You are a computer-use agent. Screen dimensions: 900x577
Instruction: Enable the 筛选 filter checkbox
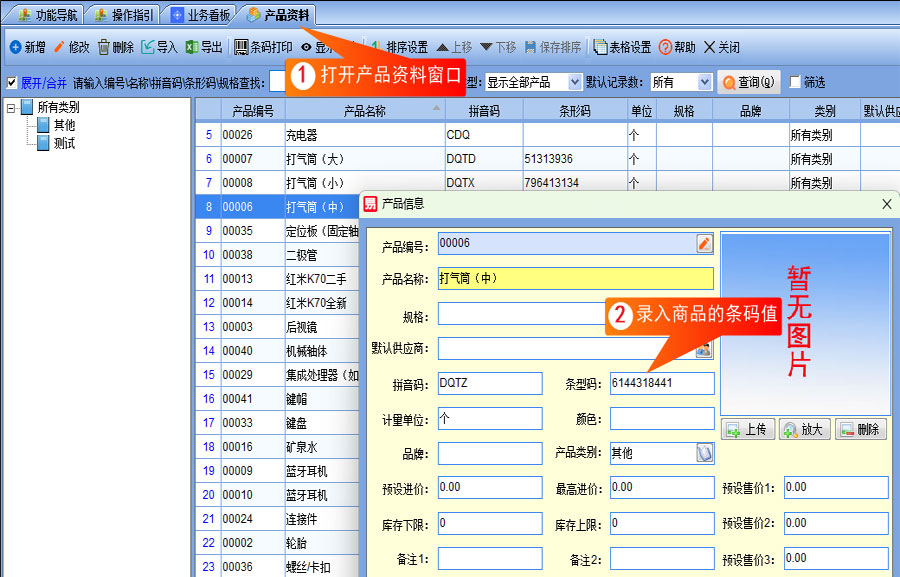[795, 83]
